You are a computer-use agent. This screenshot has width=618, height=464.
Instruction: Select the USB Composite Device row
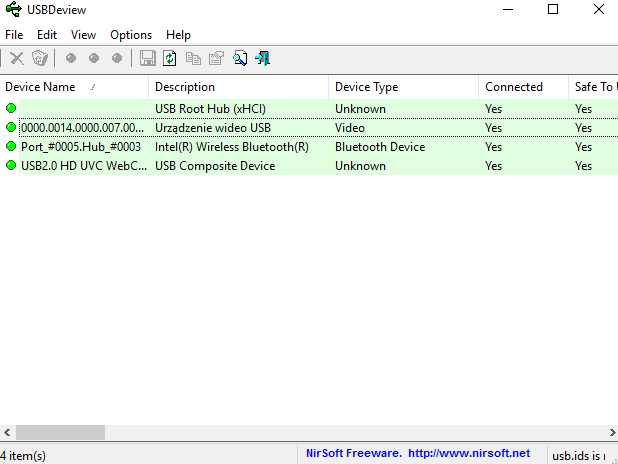[x=309, y=166]
